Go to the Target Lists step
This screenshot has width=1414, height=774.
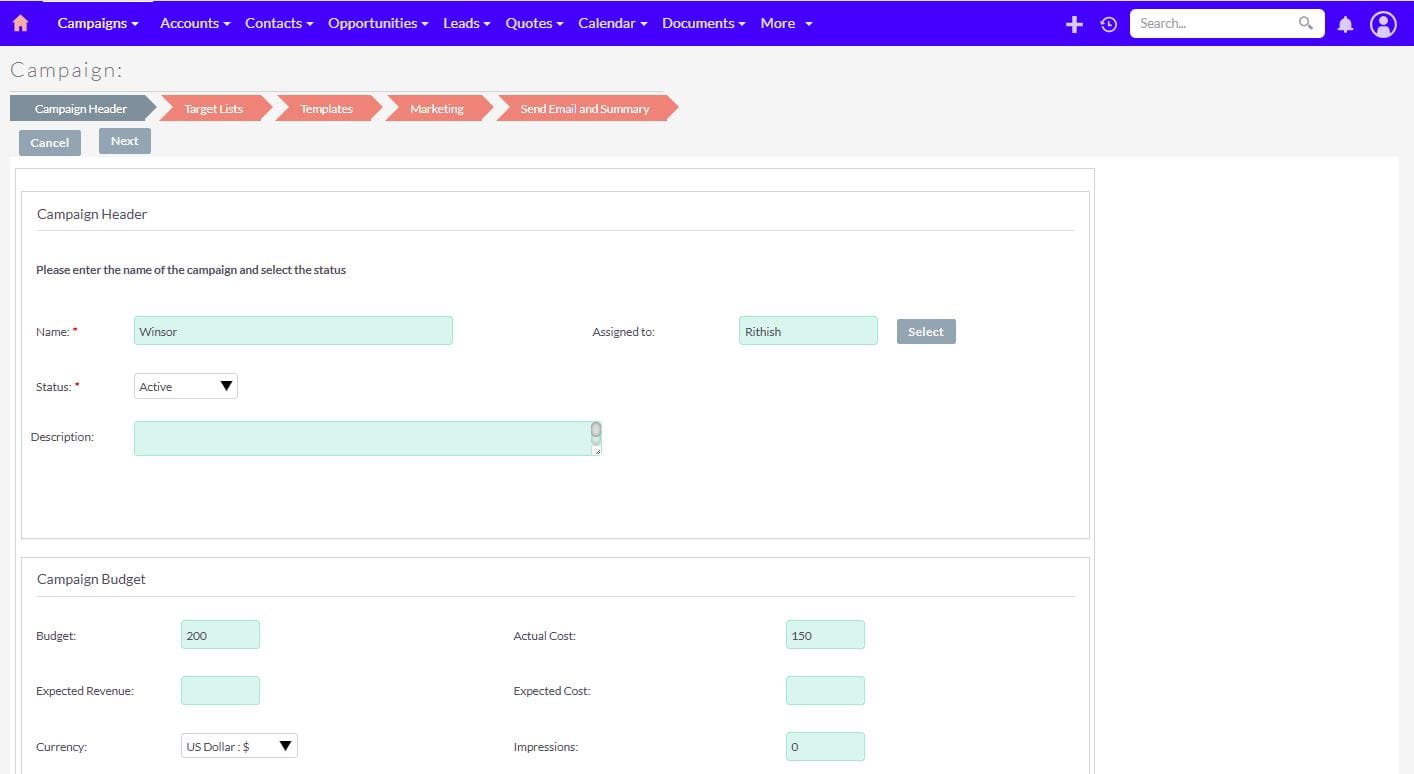click(213, 109)
